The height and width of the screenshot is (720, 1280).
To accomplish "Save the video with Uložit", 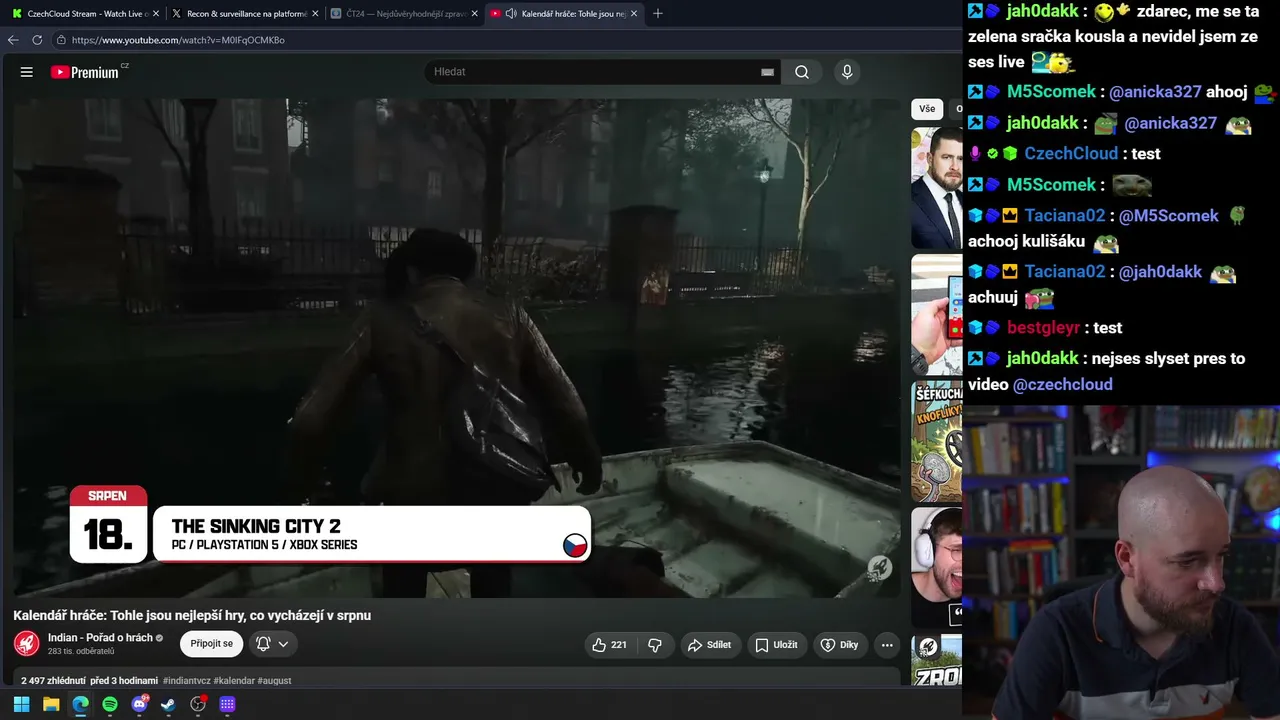I will coord(776,645).
